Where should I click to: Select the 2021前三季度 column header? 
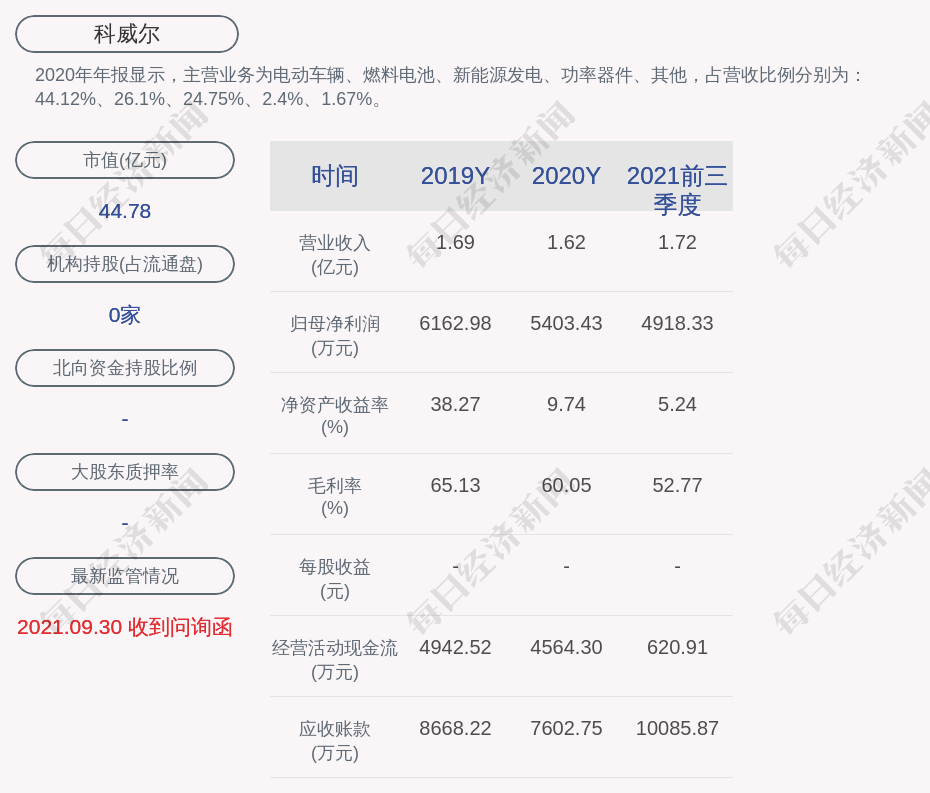click(677, 189)
